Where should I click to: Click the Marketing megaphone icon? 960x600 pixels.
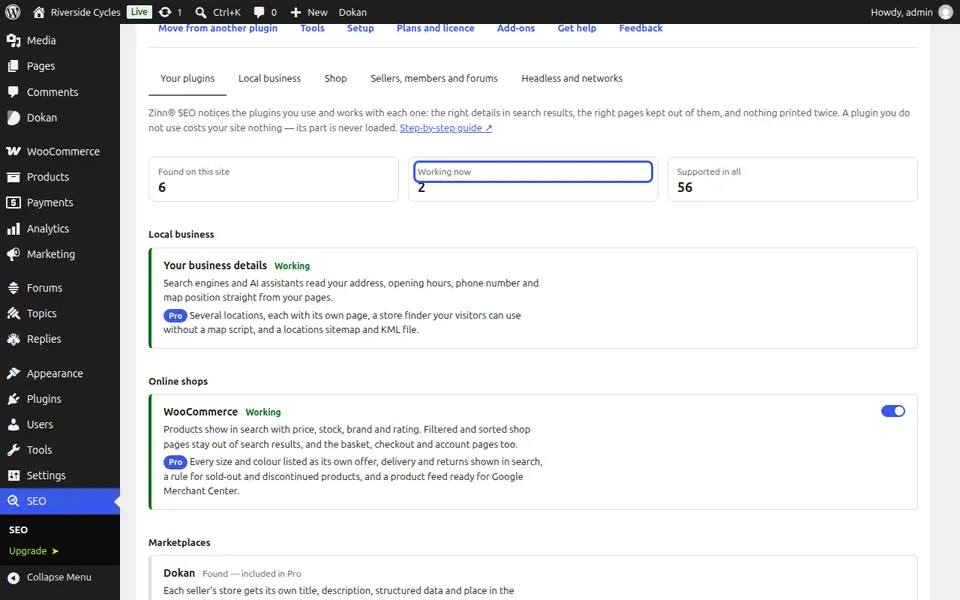[13, 254]
